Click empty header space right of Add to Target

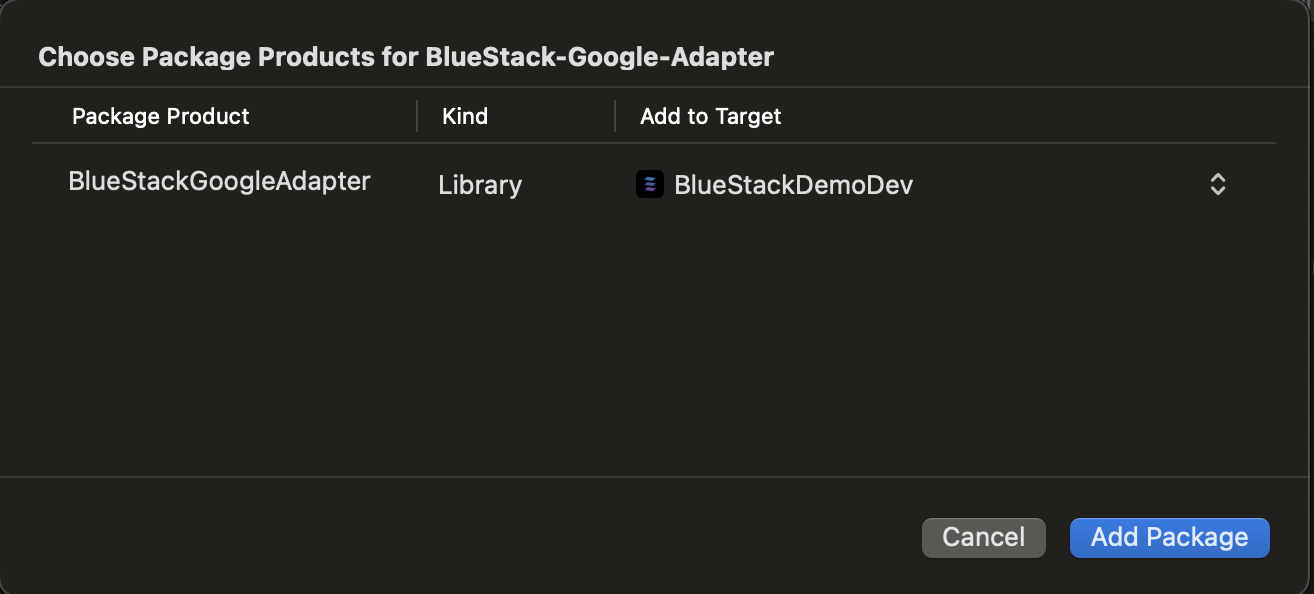[x=1030, y=116]
